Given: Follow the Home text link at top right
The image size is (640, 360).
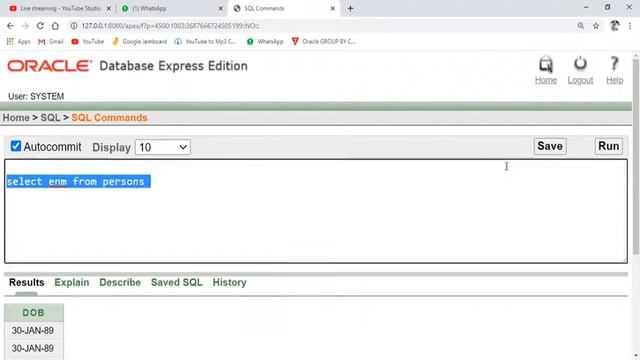Looking at the screenshot, I should click(546, 80).
